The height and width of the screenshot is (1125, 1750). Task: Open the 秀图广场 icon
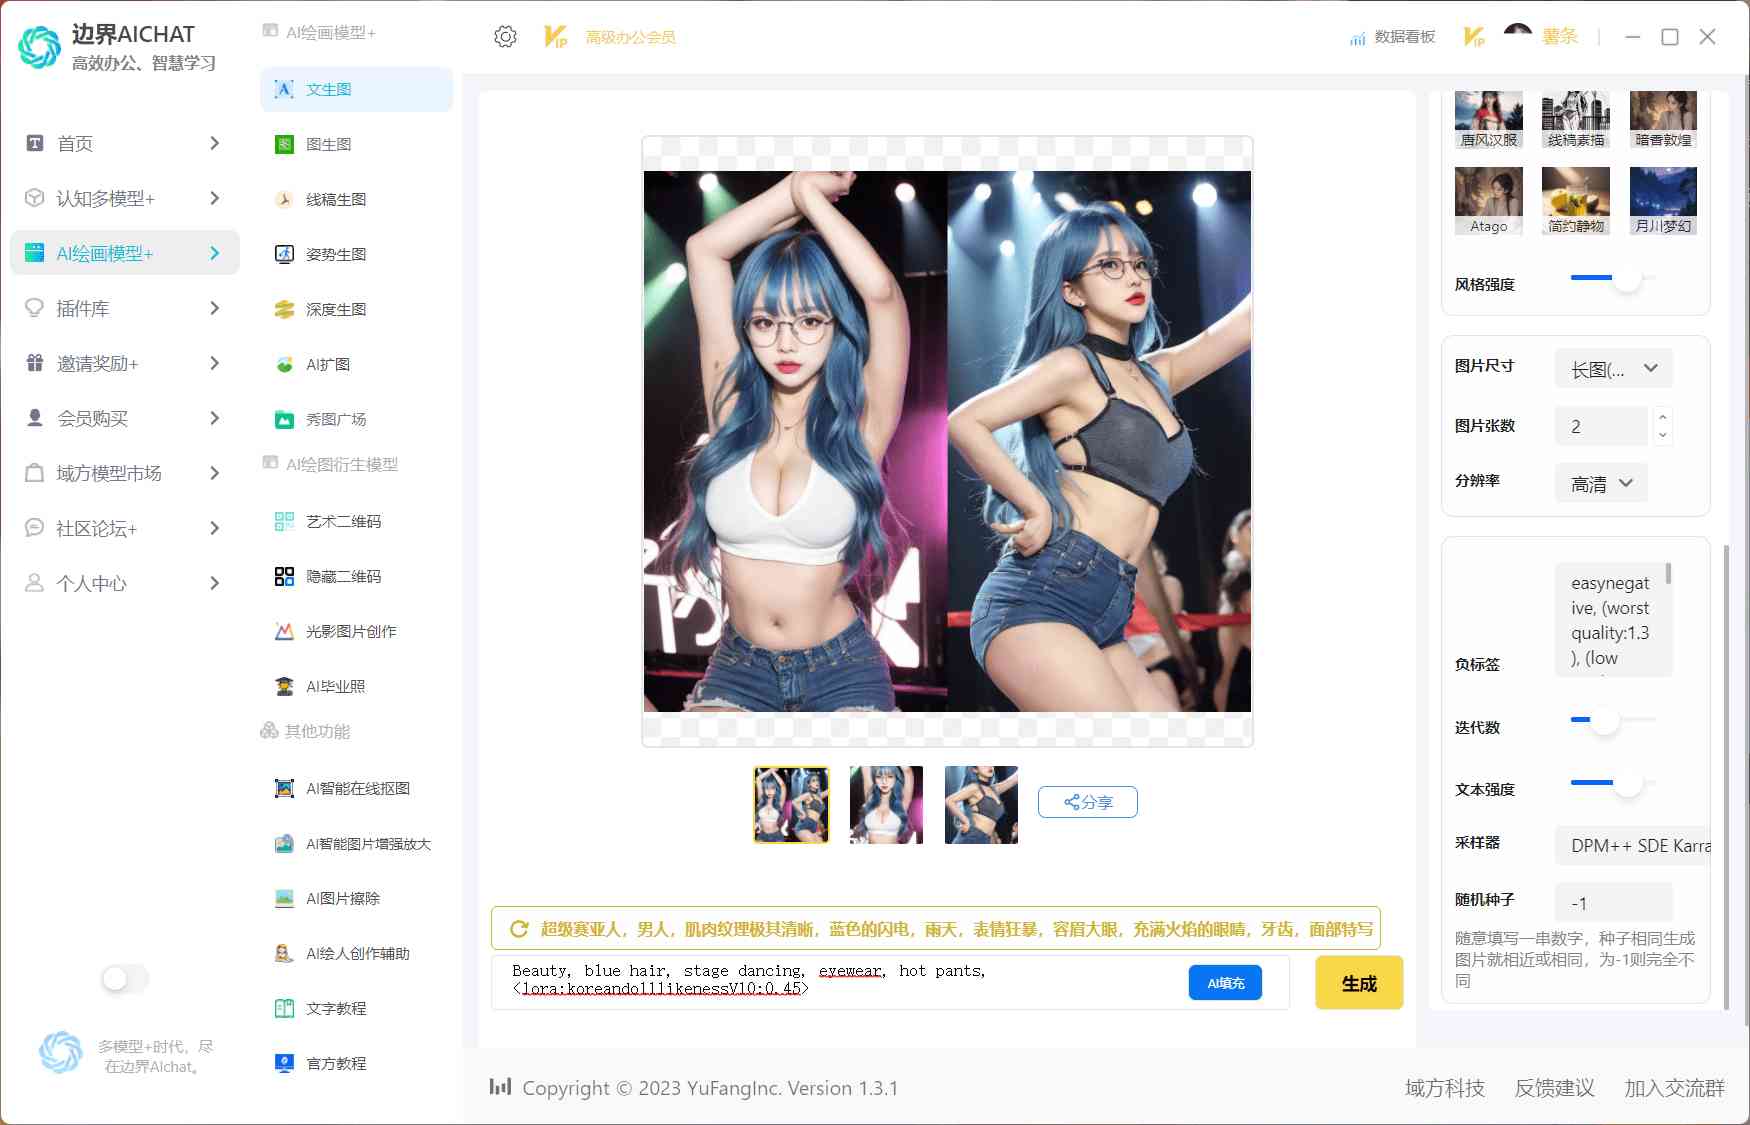(284, 419)
